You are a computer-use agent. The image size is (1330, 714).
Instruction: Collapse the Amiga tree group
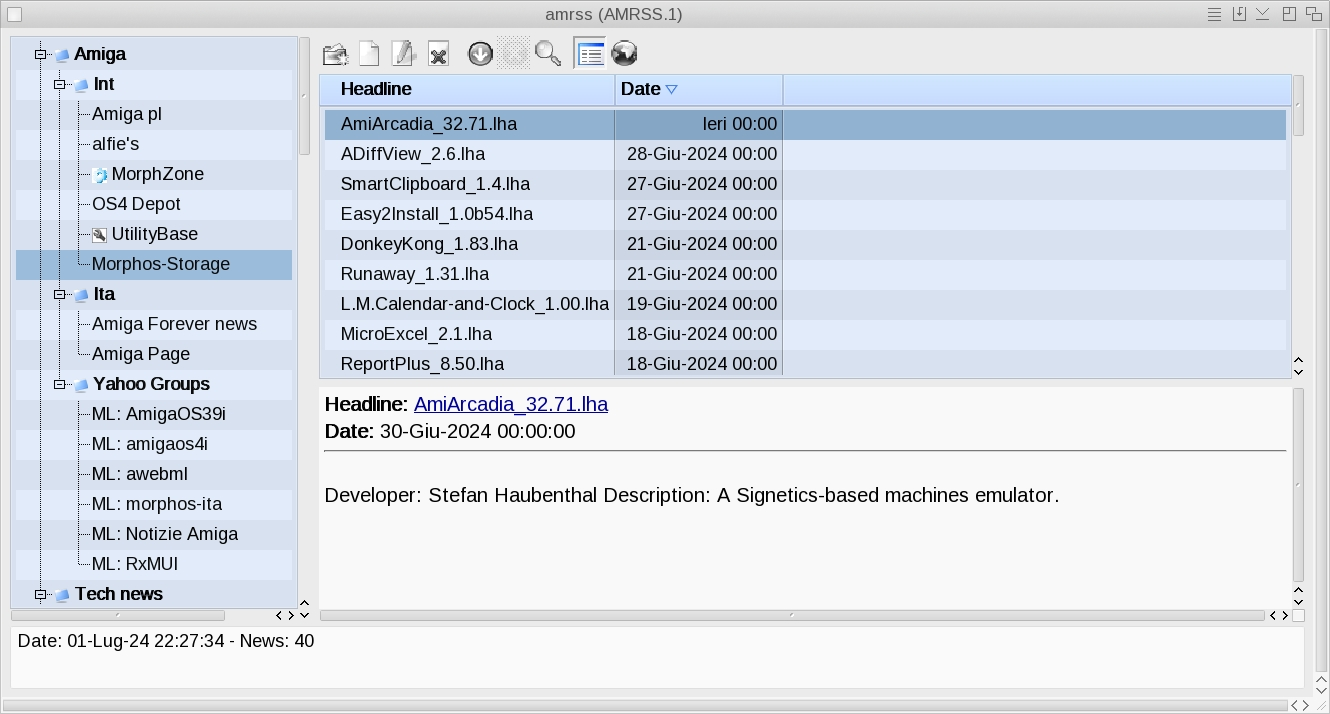pyautogui.click(x=40, y=55)
